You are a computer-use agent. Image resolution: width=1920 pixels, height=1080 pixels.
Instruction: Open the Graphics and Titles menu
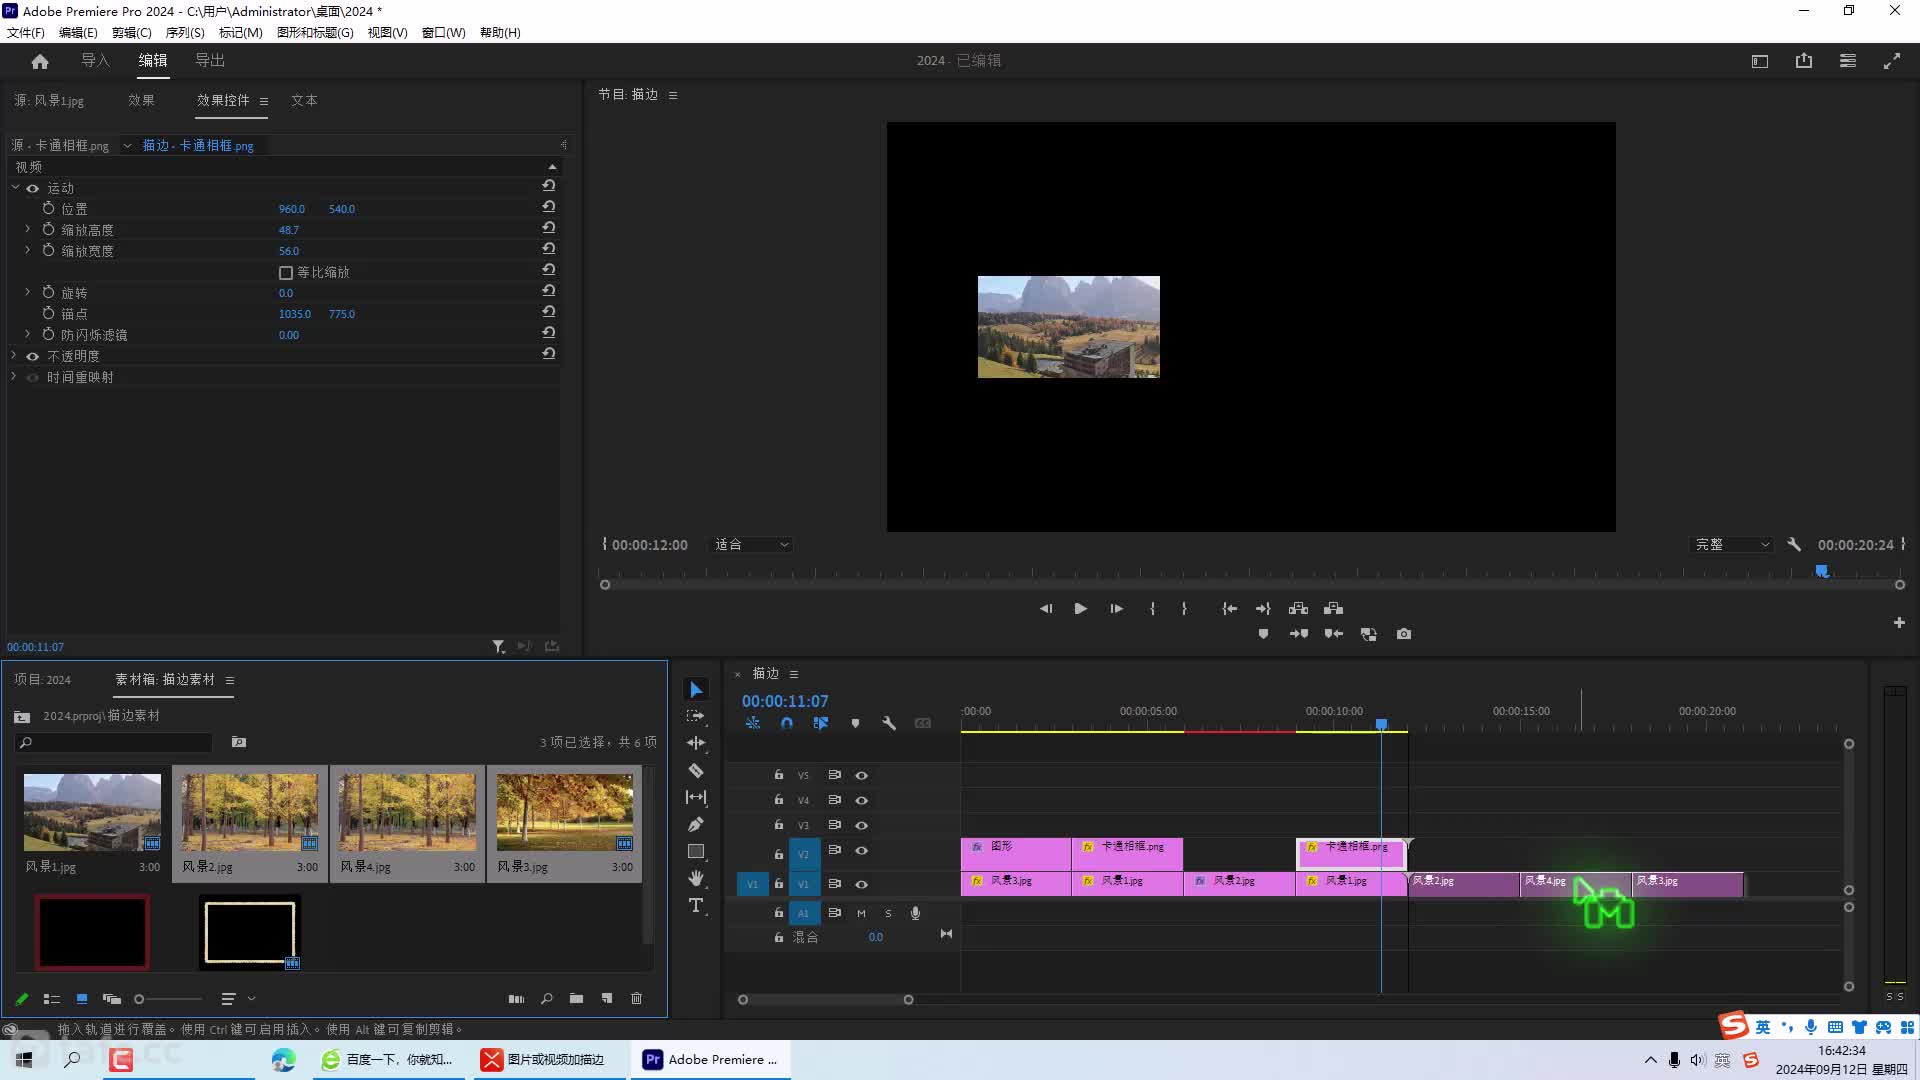coord(315,32)
